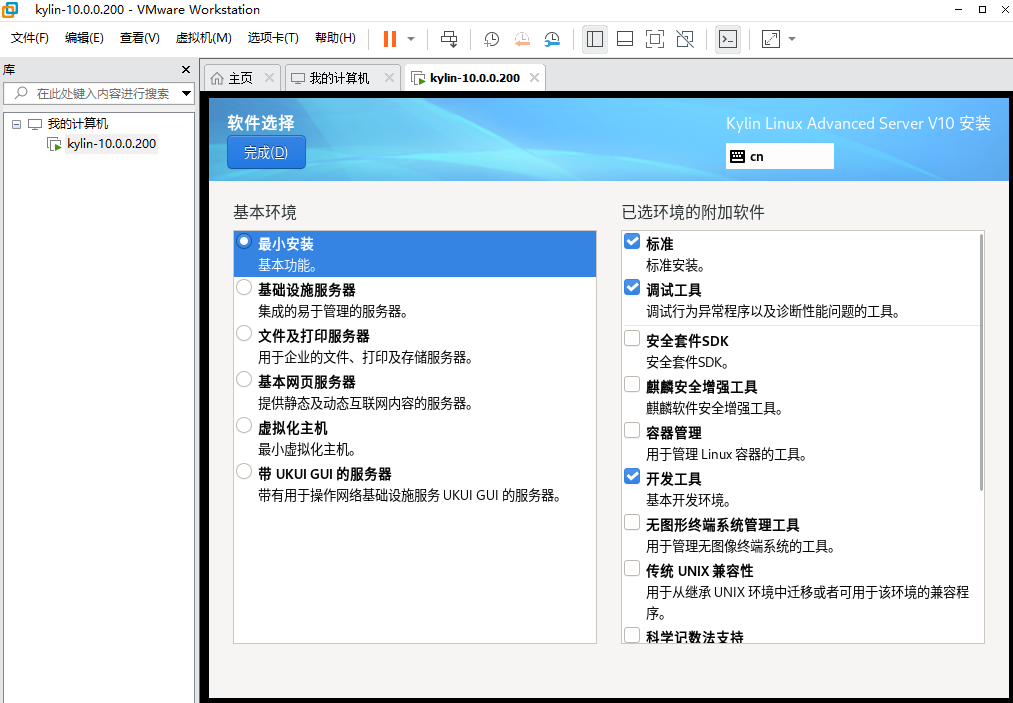Screen dimensions: 1013x703
Task: Select kylin-10.0.0.200 in the library tree
Action: point(112,143)
